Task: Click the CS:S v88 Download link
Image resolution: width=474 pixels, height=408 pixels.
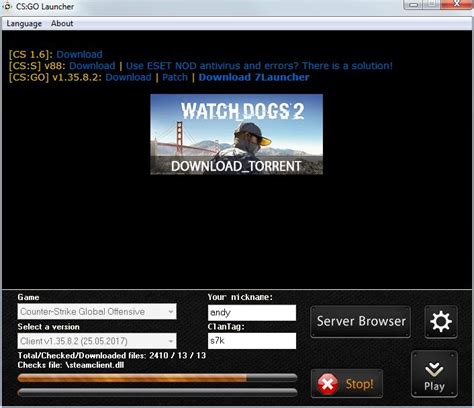Action: (x=92, y=66)
